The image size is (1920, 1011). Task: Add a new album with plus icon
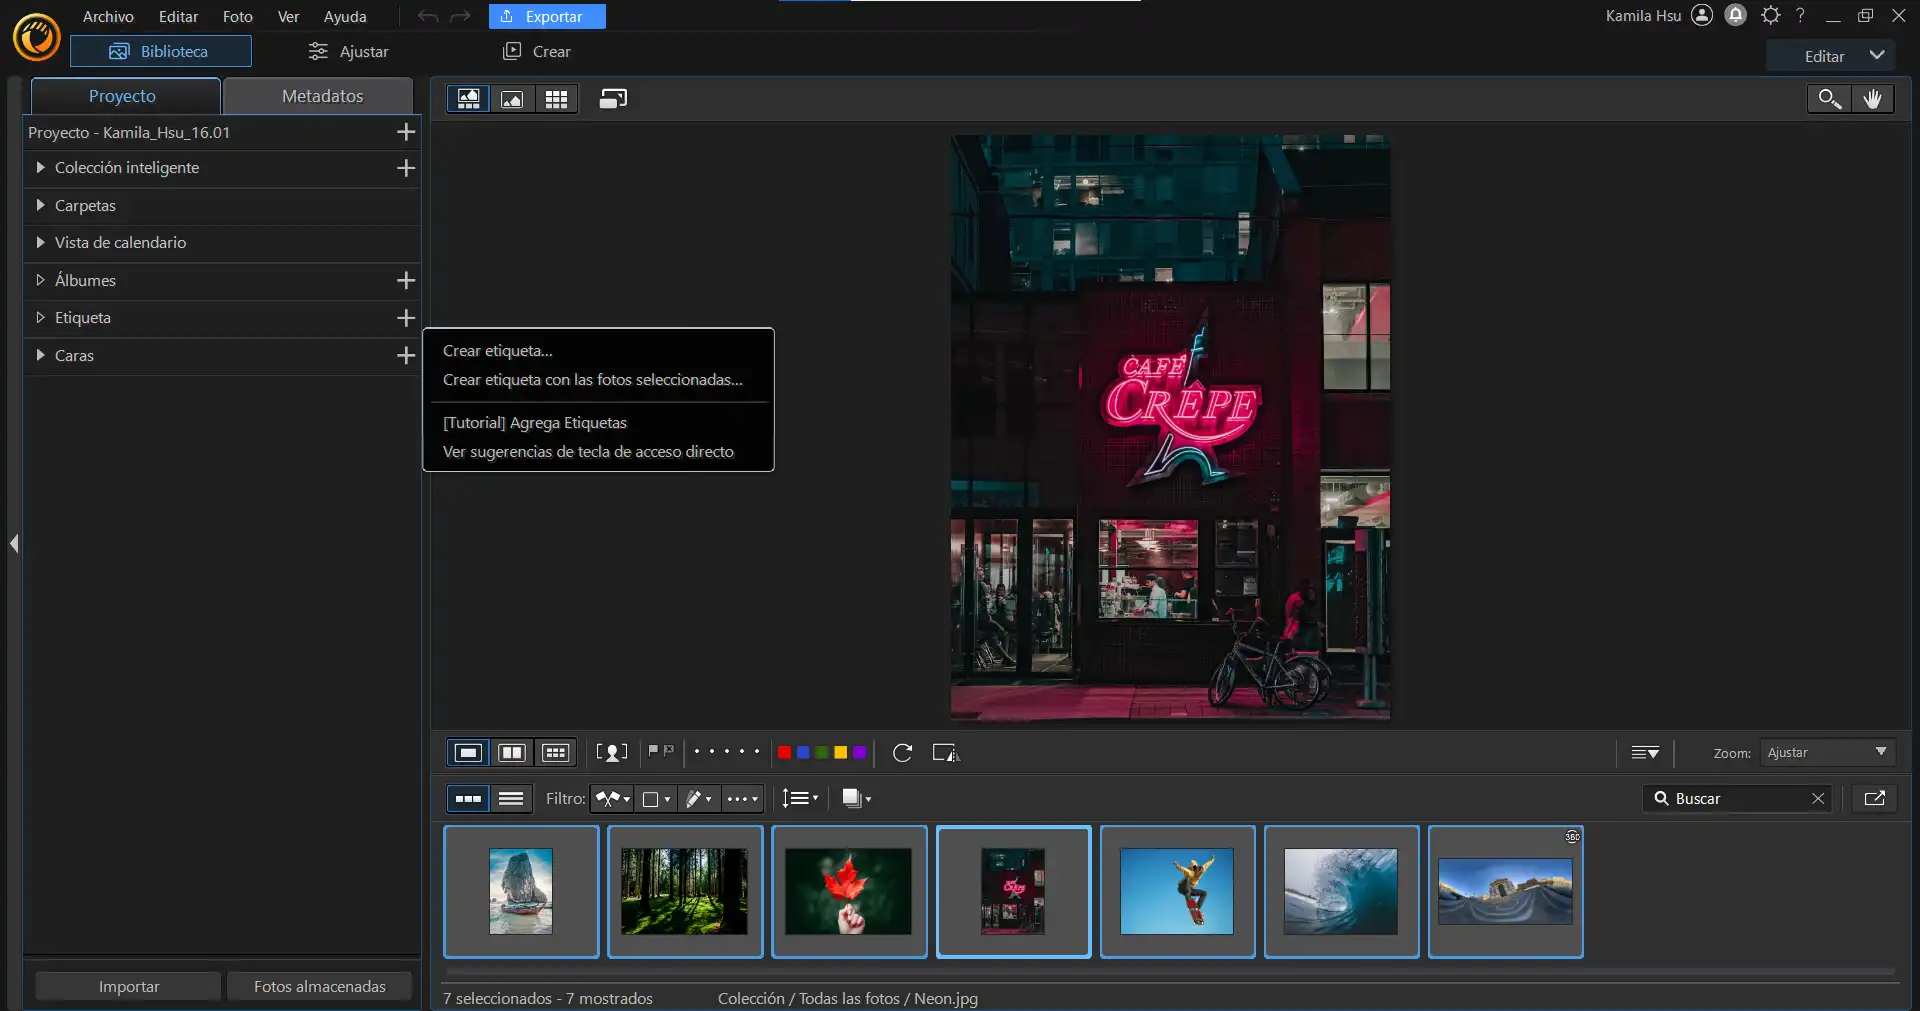(x=405, y=281)
